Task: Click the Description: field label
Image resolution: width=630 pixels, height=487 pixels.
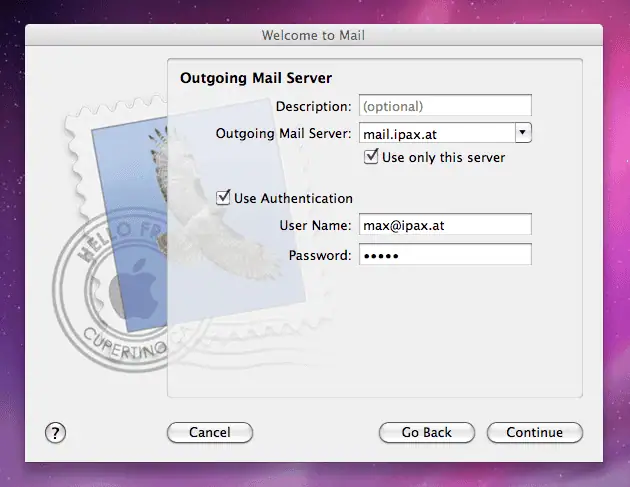Action: [x=313, y=106]
